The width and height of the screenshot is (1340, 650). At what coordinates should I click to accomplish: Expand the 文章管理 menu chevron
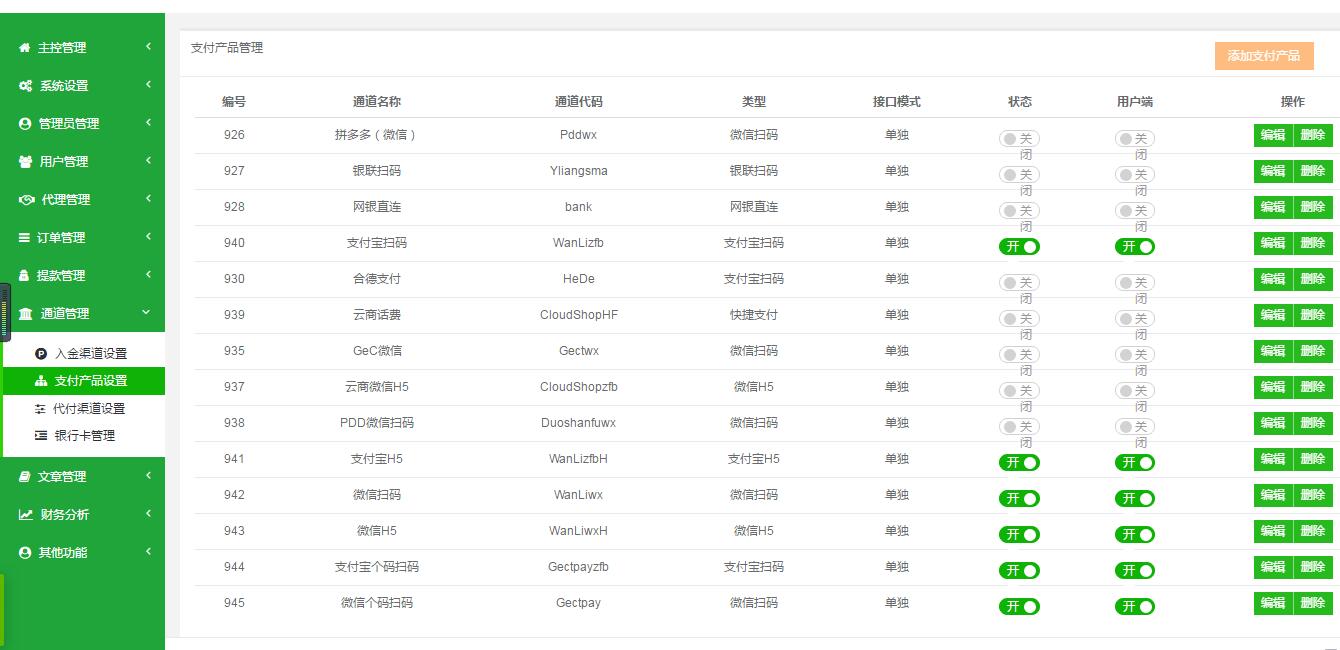pos(148,476)
